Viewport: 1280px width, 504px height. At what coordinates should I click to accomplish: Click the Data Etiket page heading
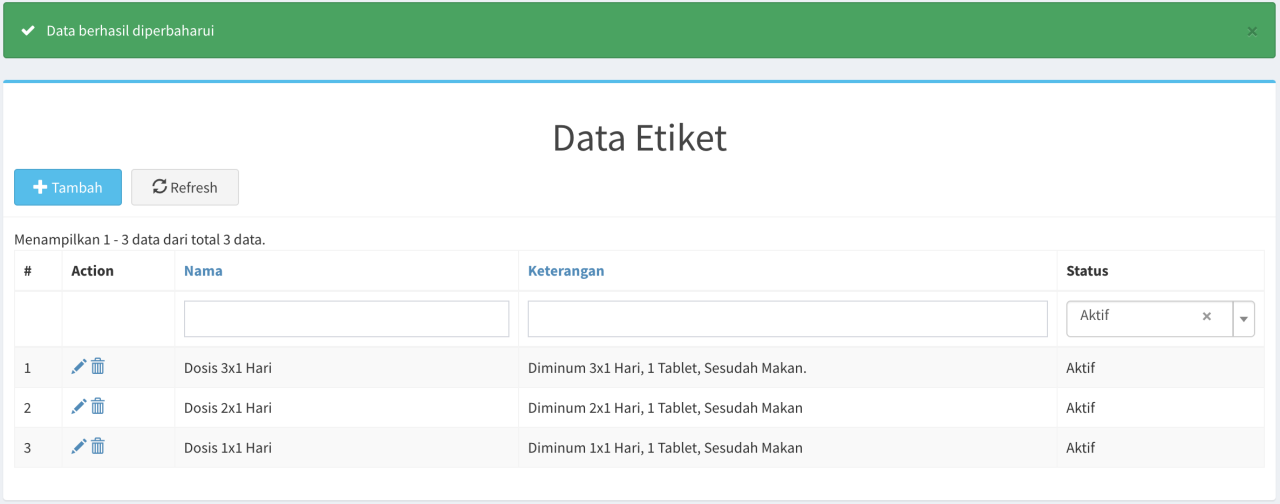click(x=639, y=138)
